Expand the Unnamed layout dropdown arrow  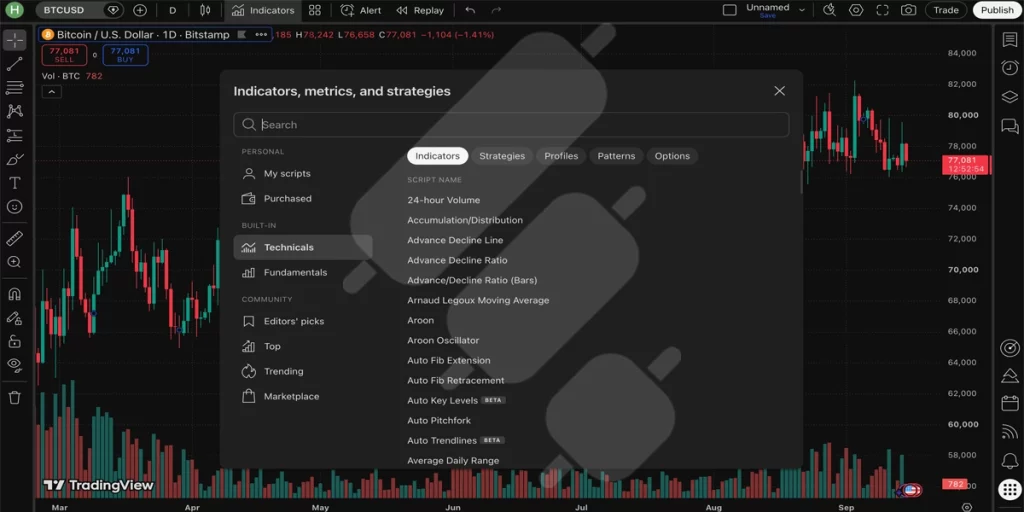802,10
